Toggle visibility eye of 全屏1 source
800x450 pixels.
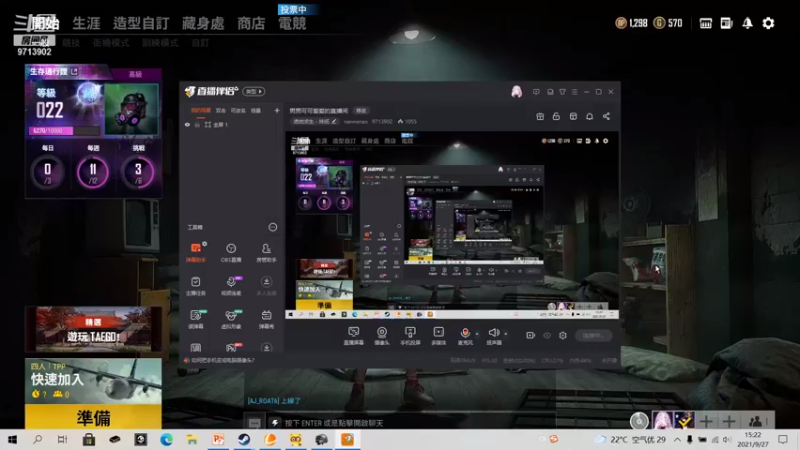pos(187,124)
